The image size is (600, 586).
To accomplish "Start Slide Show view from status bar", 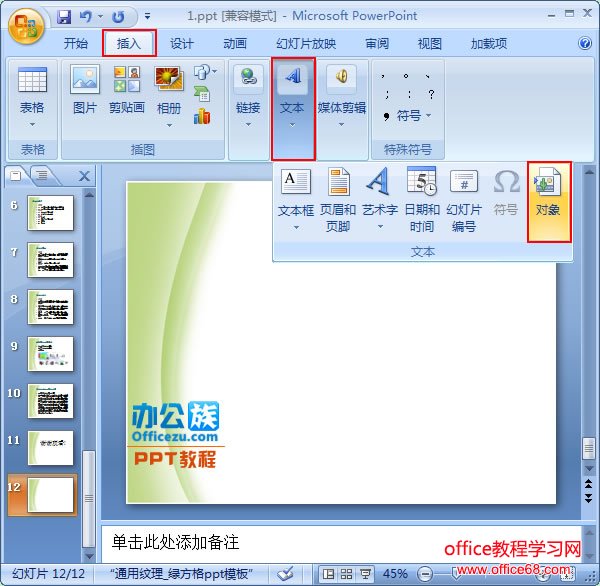I will pos(365,574).
